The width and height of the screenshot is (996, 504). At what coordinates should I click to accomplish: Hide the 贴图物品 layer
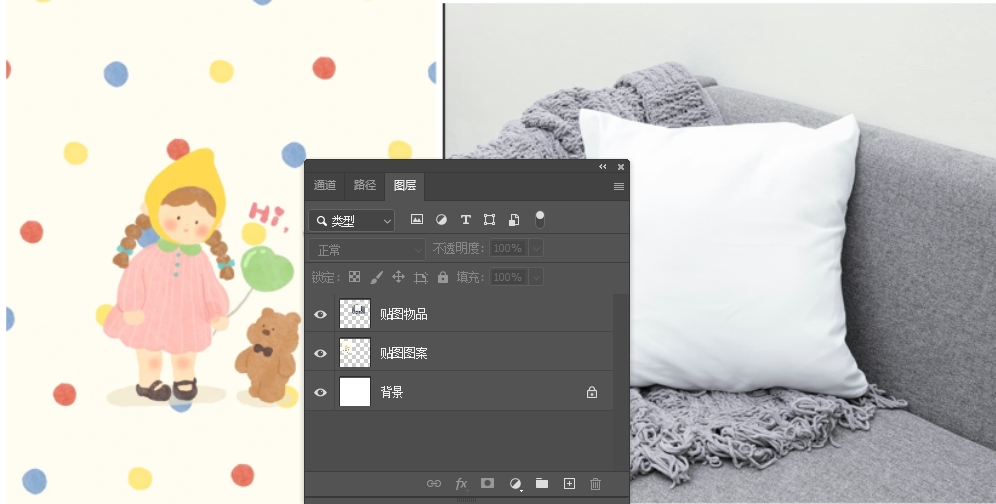click(320, 314)
